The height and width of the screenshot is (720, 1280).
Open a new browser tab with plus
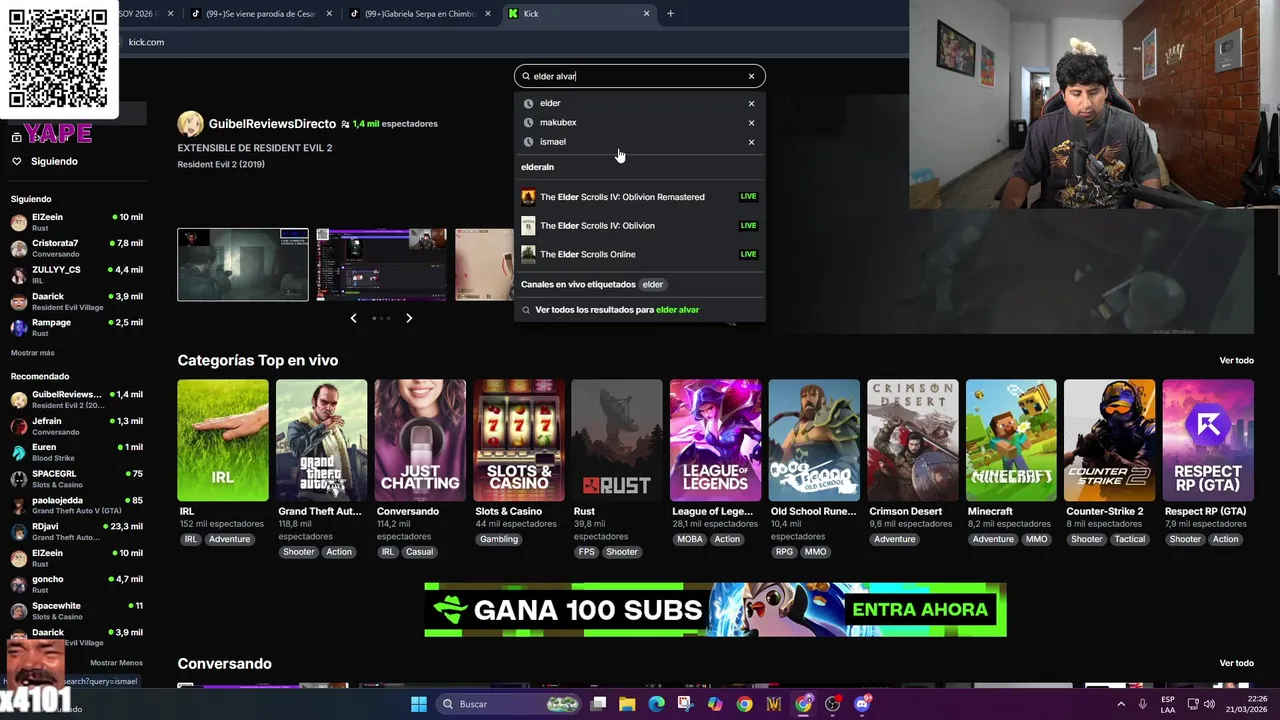click(670, 14)
